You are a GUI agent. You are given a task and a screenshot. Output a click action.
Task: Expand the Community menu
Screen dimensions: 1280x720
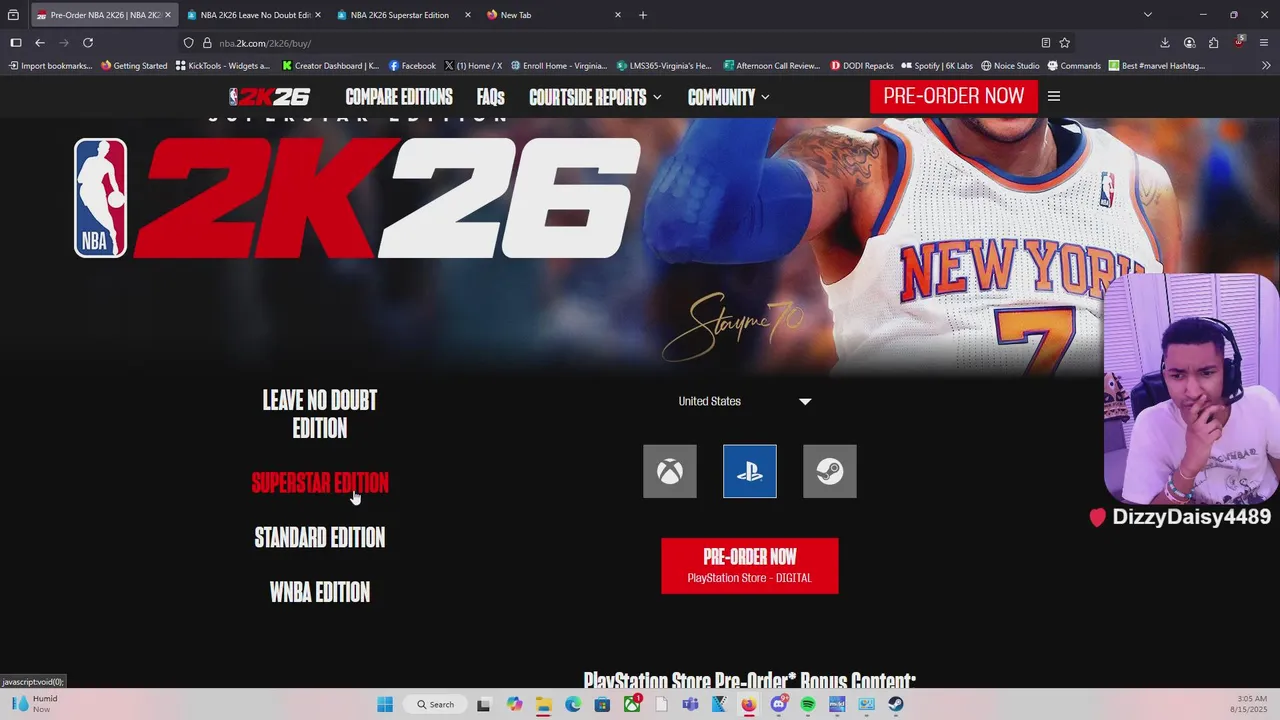coord(728,97)
